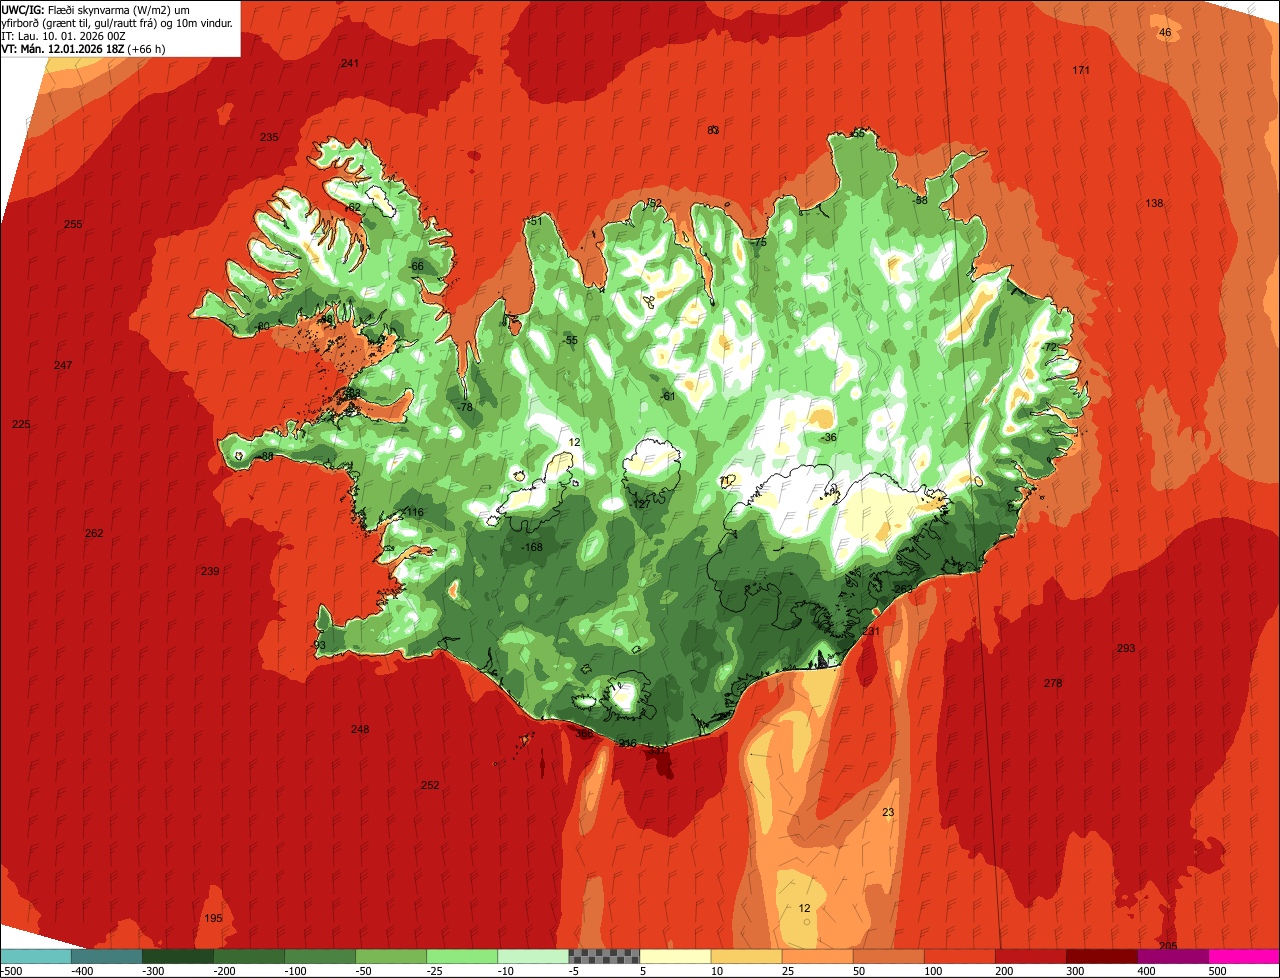Click the pale green -10 to -5 swatch

tap(533, 956)
